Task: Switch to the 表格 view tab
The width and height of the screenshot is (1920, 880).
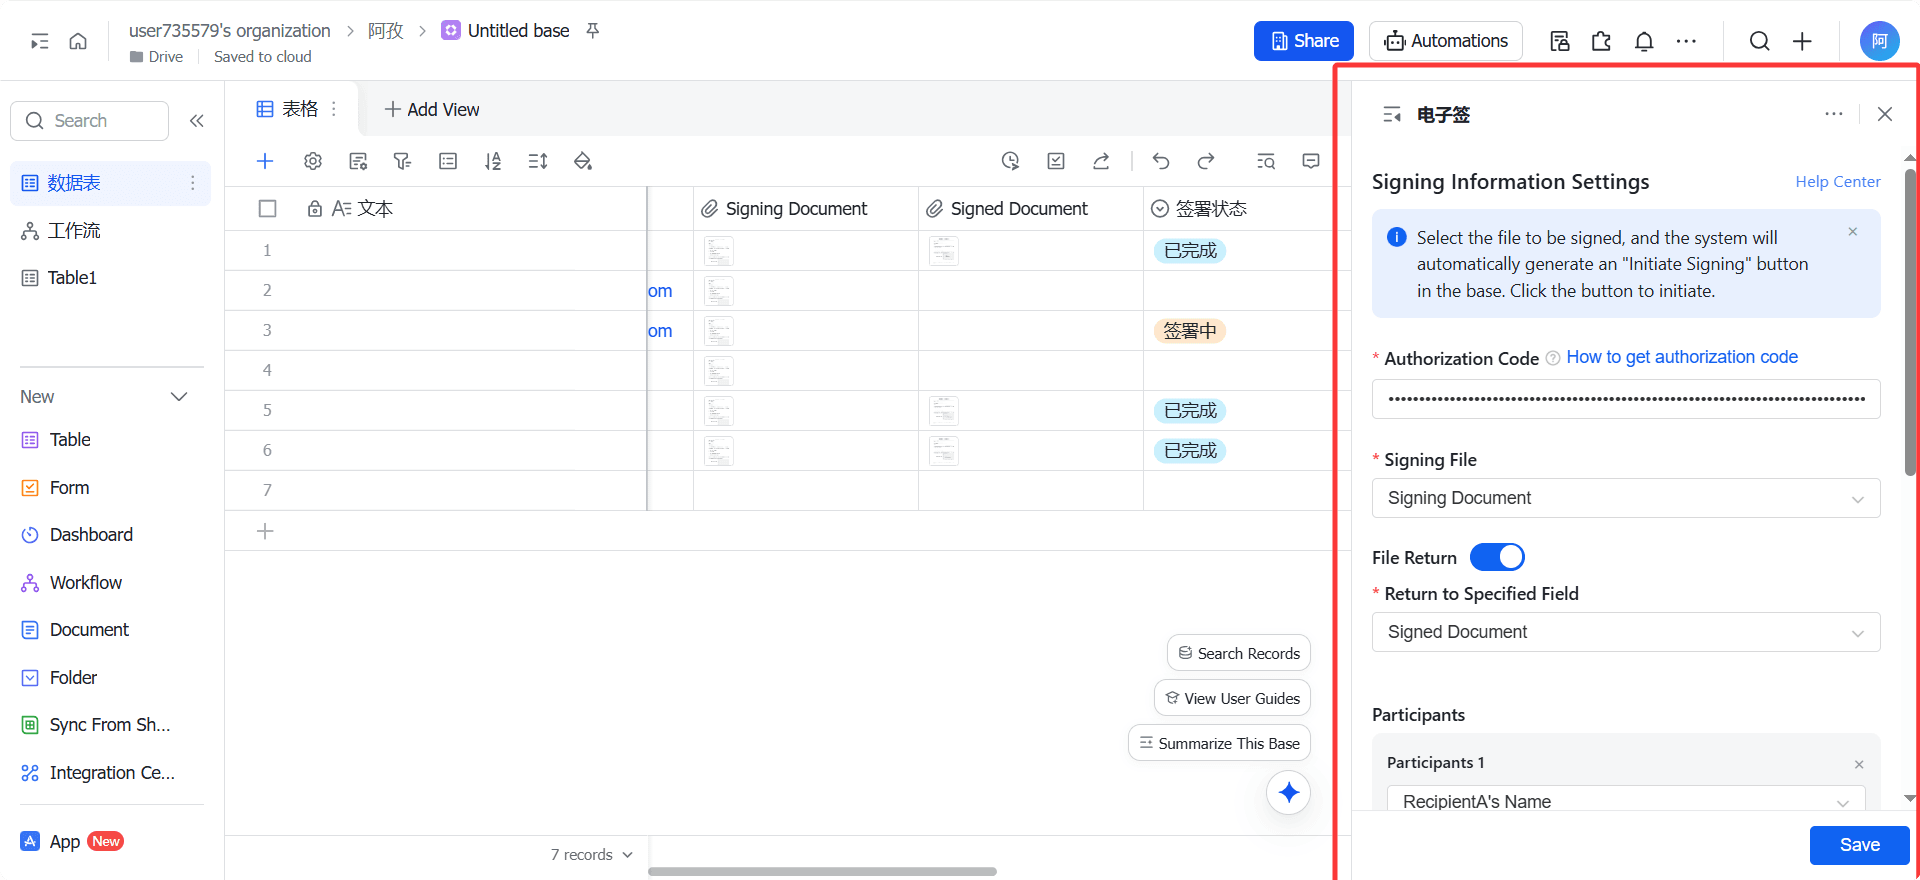Action: pos(288,109)
